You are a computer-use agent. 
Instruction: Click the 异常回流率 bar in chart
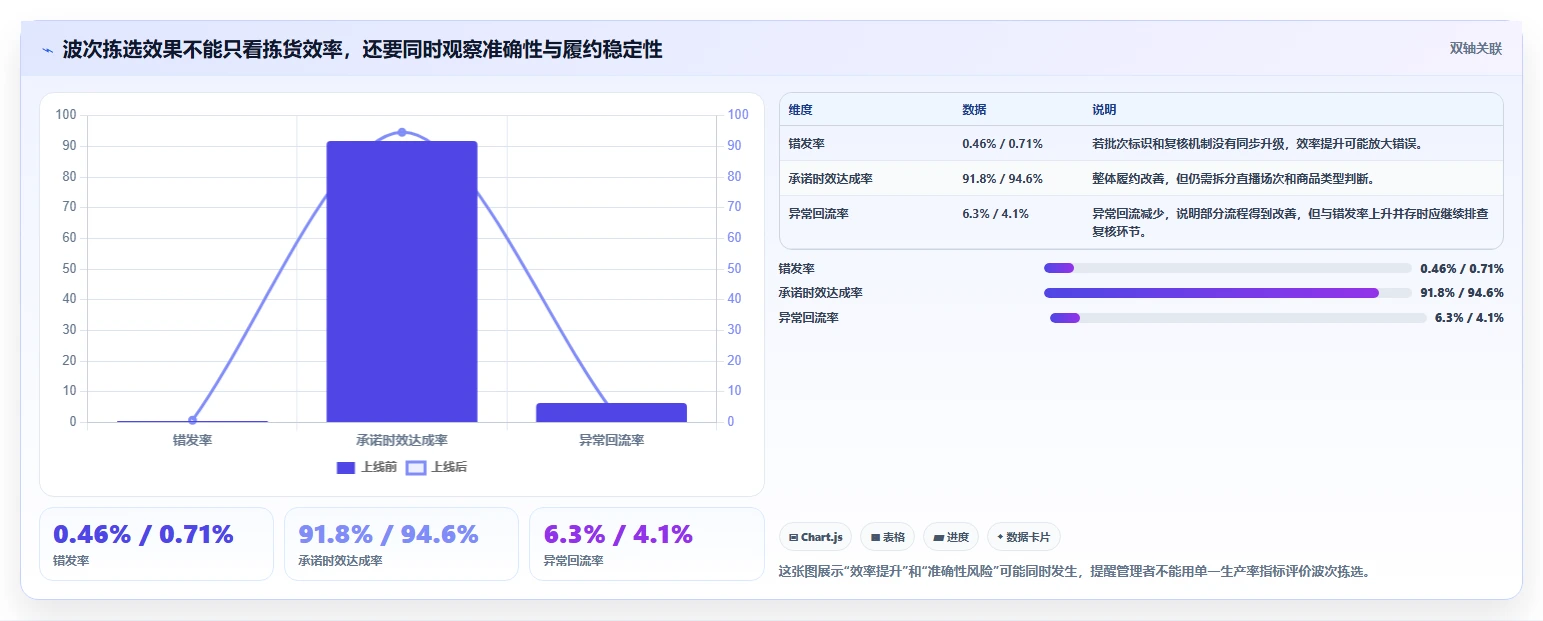[612, 412]
